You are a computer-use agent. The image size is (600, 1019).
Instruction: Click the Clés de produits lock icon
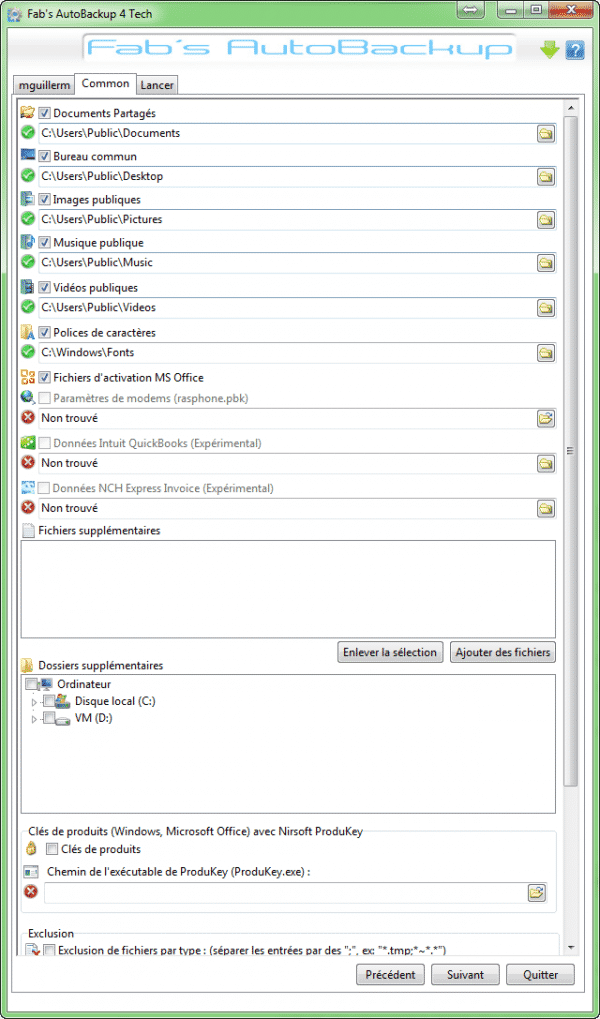(31, 849)
